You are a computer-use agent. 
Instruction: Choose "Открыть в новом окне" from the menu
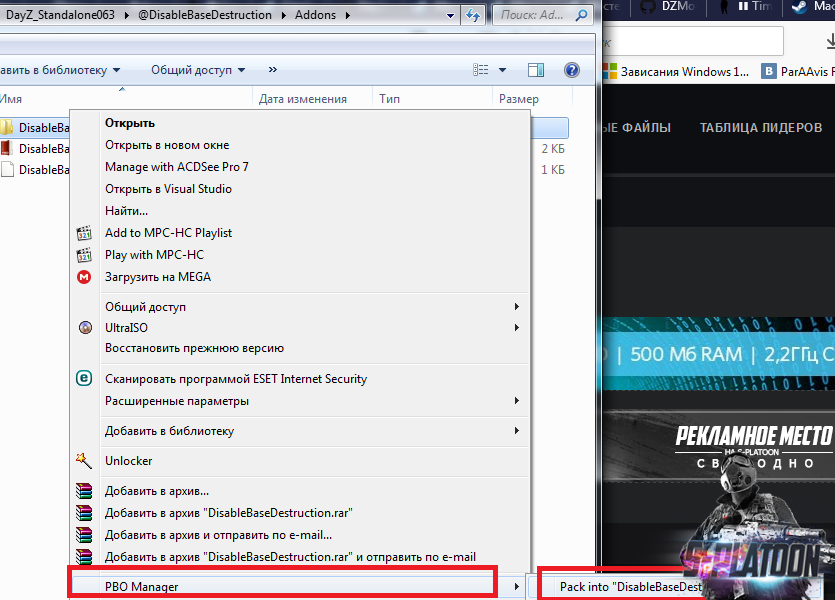tap(167, 145)
